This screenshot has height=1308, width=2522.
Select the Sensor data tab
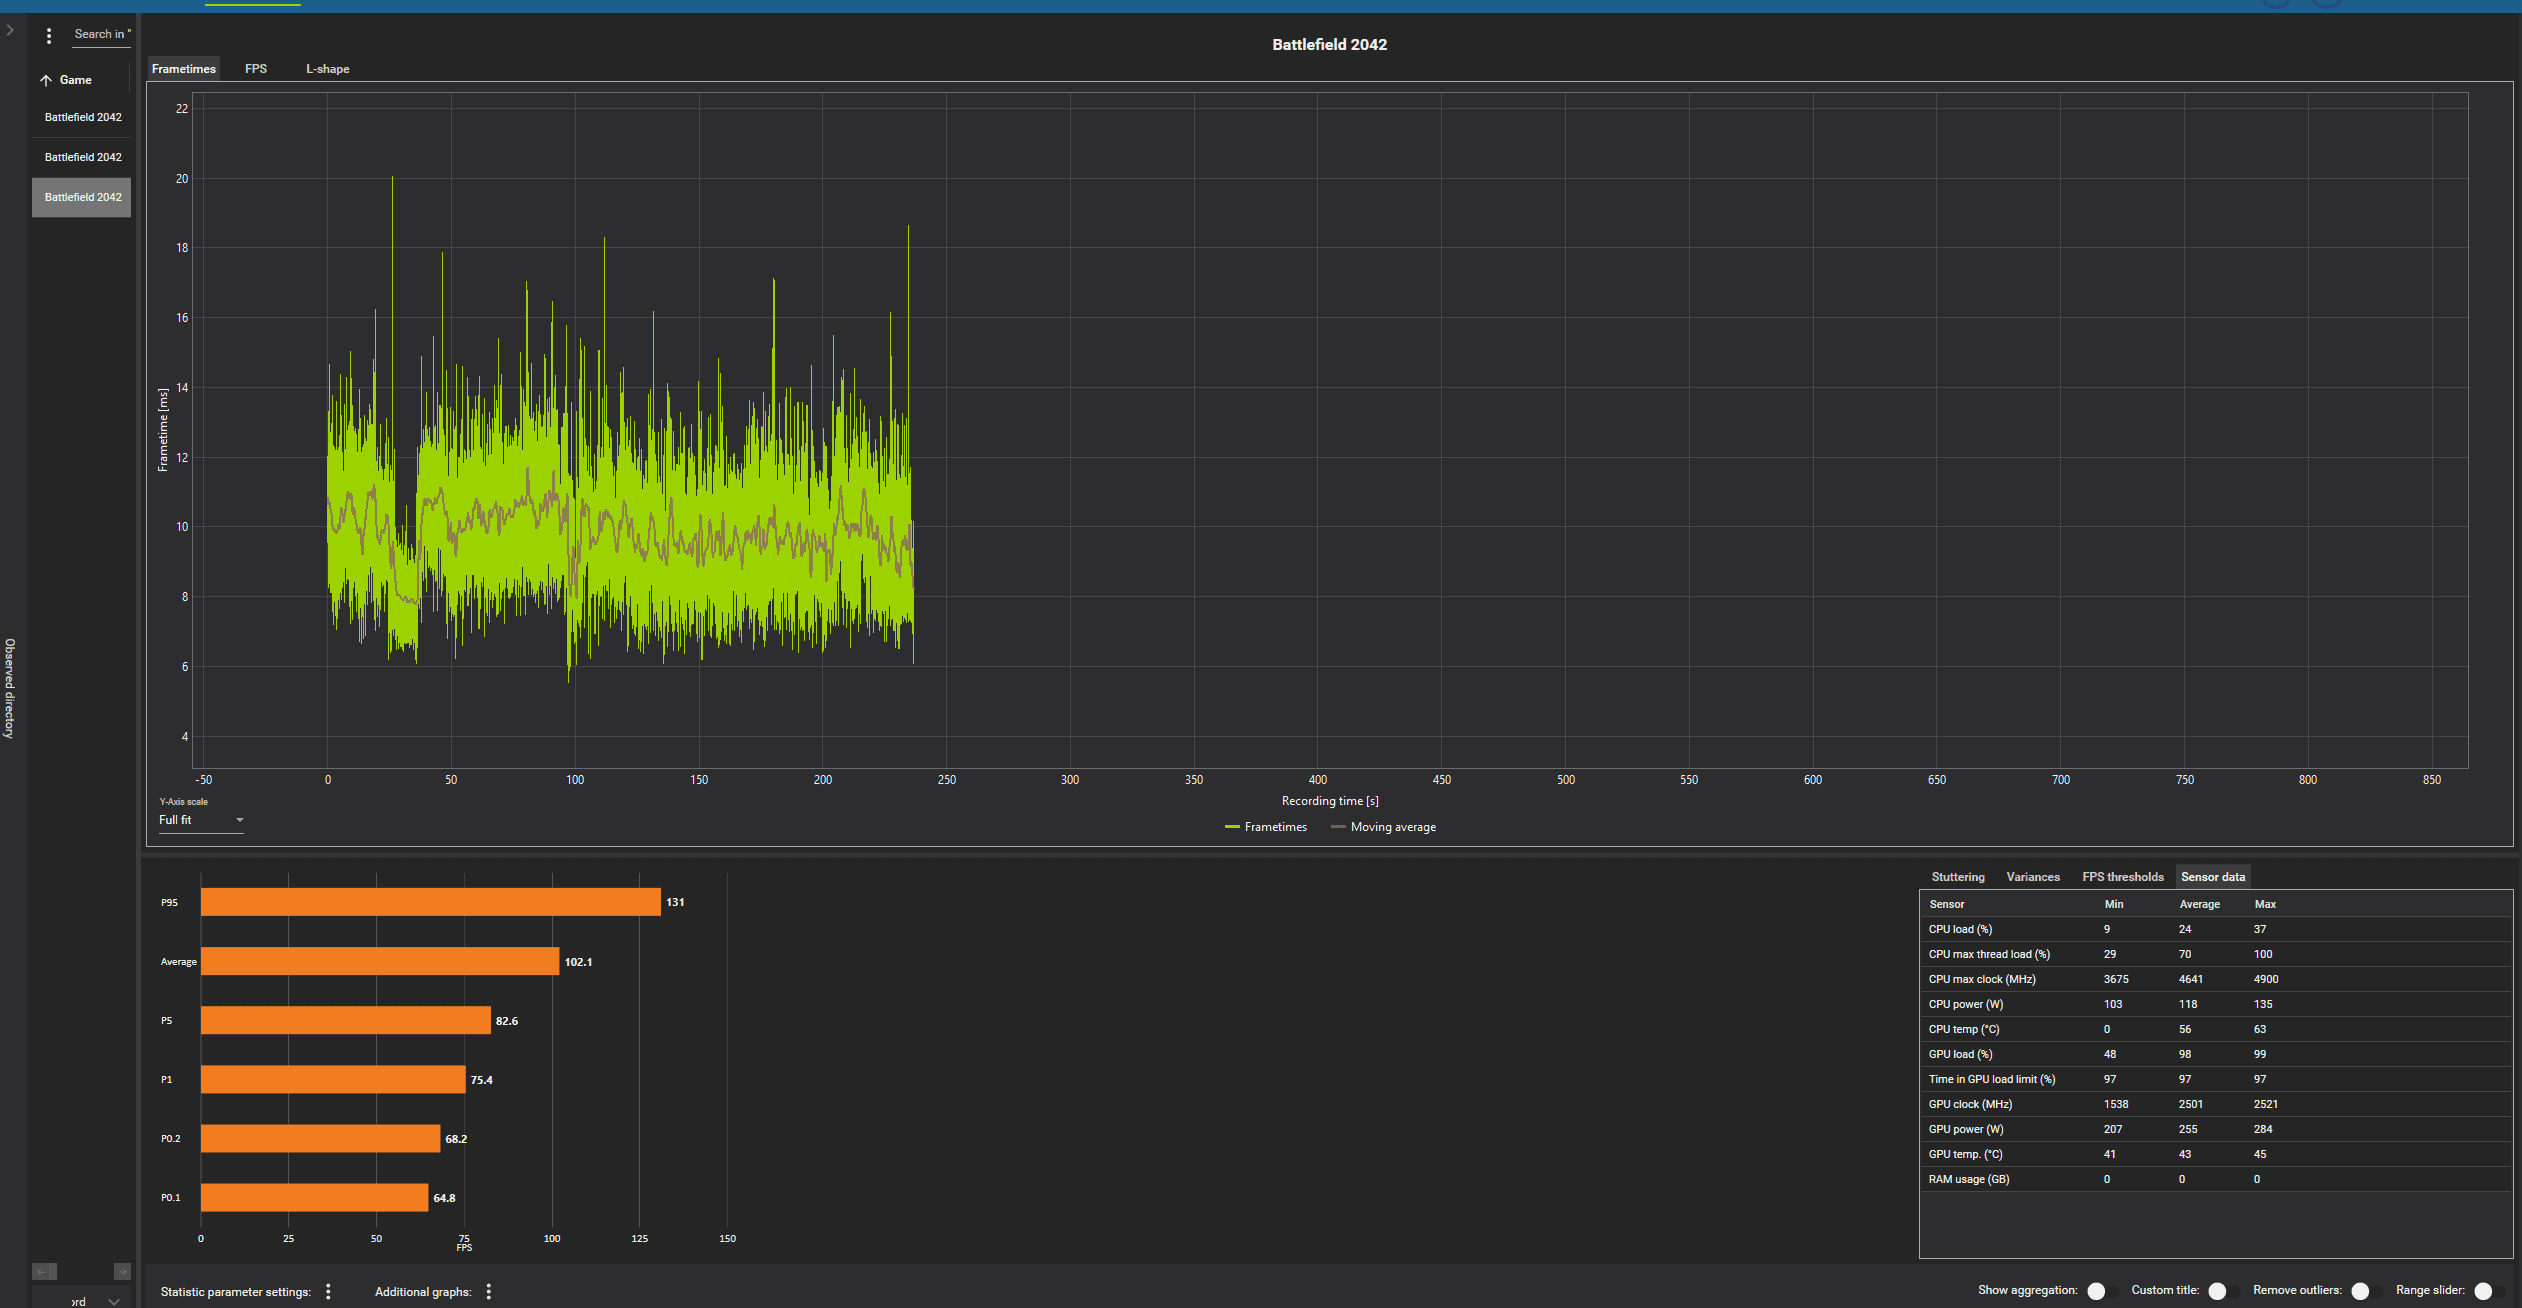(2213, 877)
